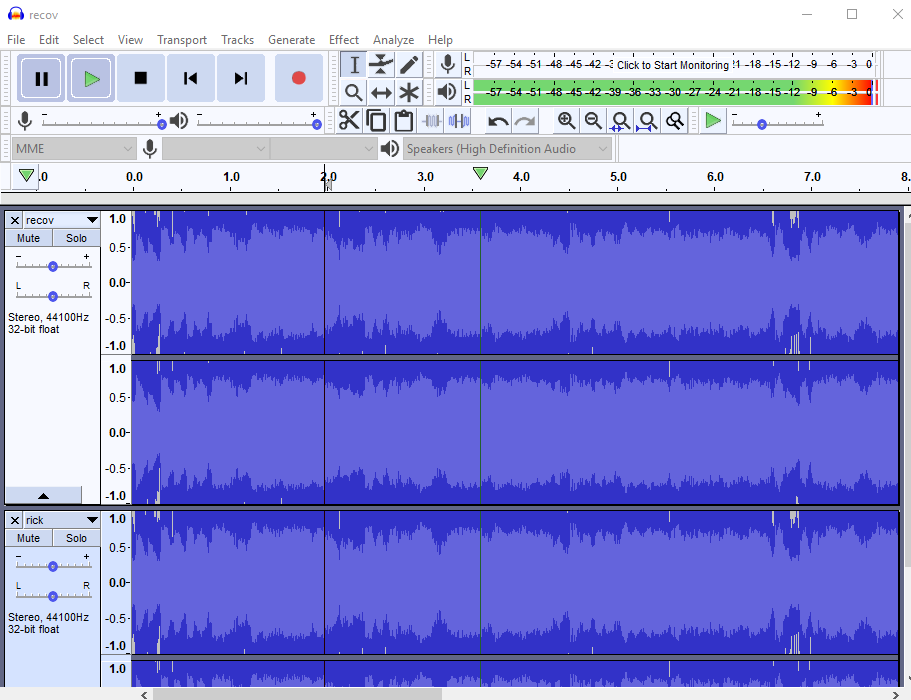This screenshot has height=700, width=911.
Task: Cut selection with the scissors icon
Action: 349,121
